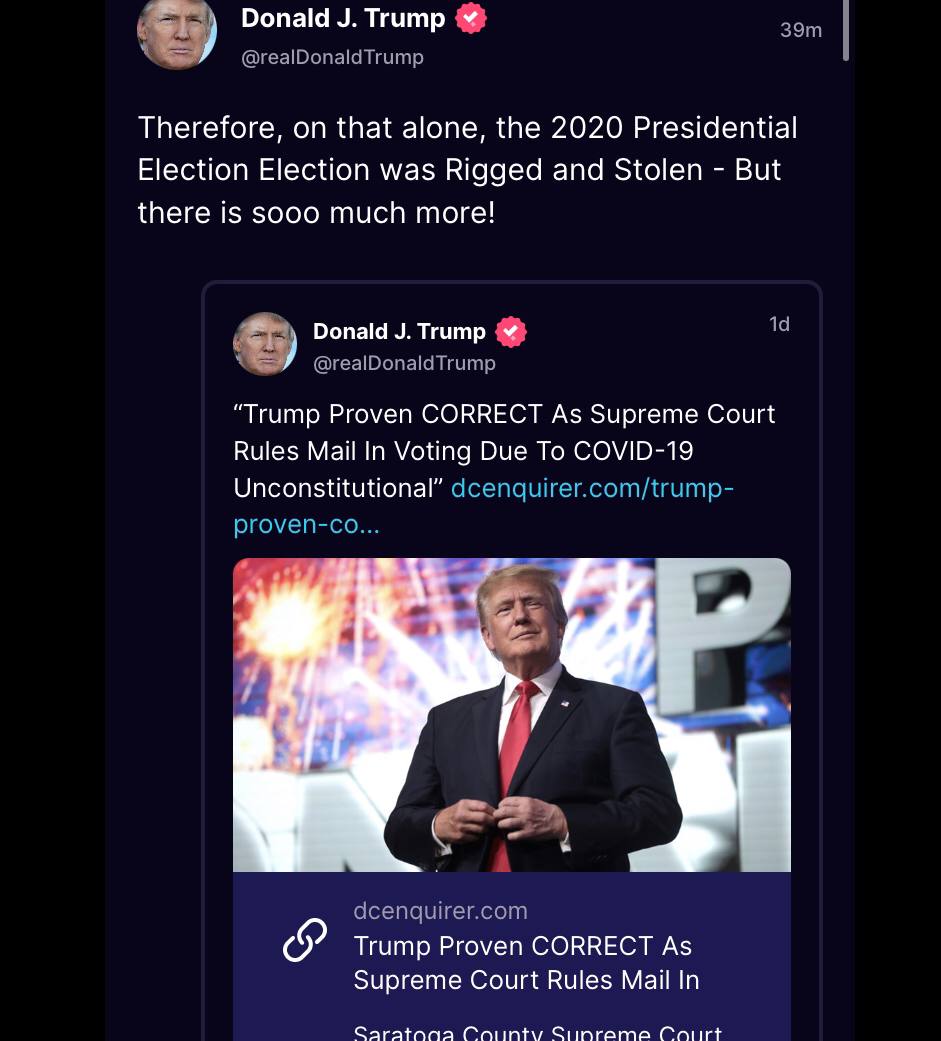
Task: Click the verified badge in the quoted post
Action: [x=511, y=332]
